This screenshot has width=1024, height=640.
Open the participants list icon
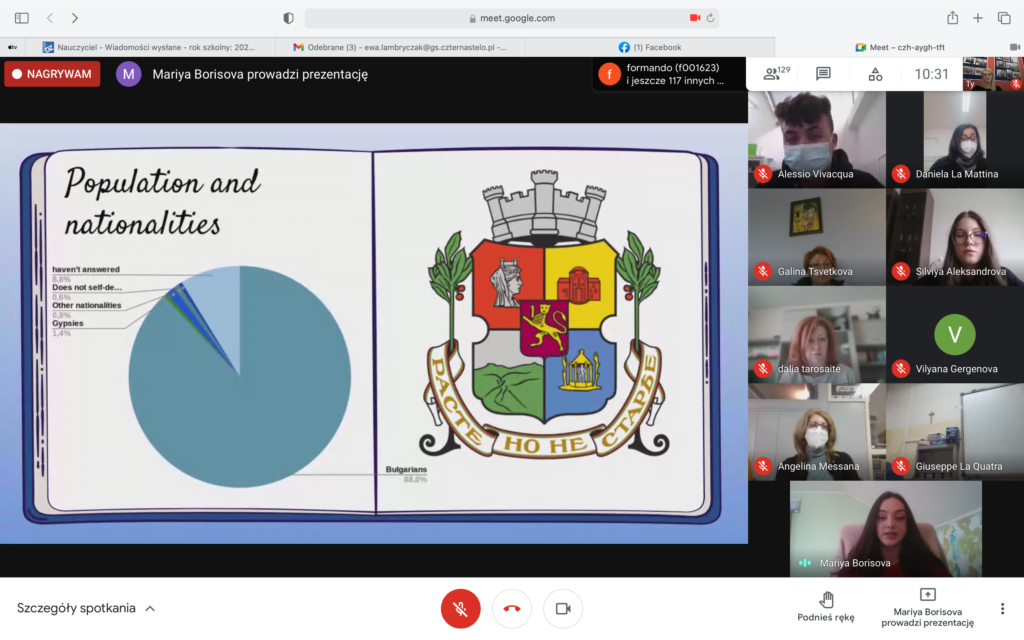771,74
